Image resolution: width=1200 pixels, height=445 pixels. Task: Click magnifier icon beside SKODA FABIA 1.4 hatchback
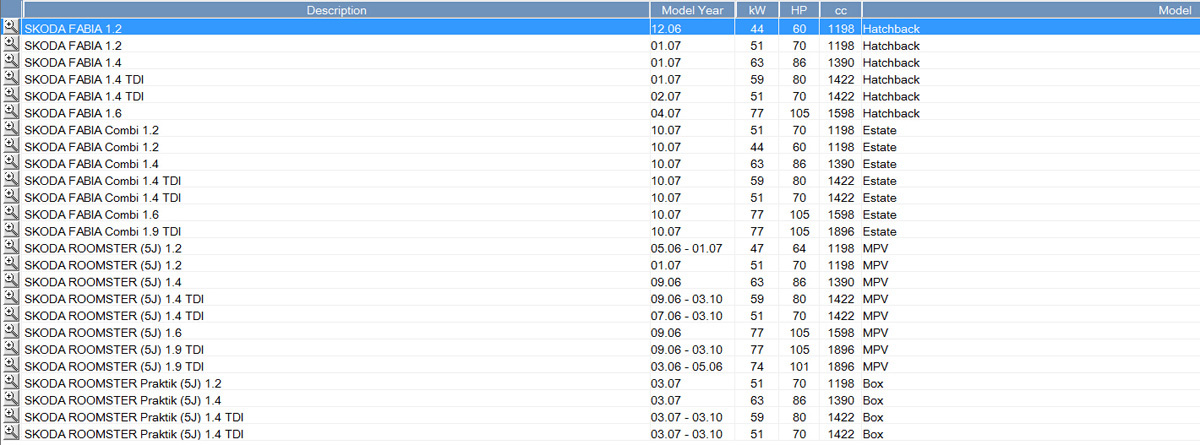point(10,62)
